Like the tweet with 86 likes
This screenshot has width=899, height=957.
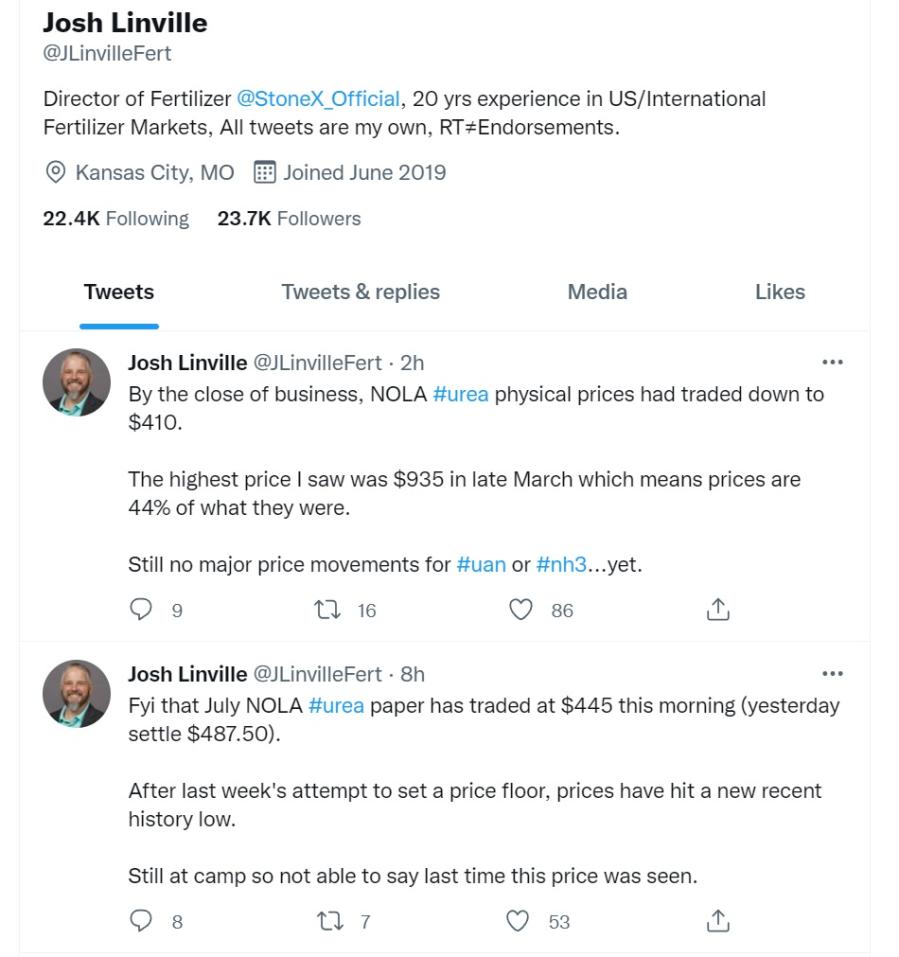pos(521,610)
